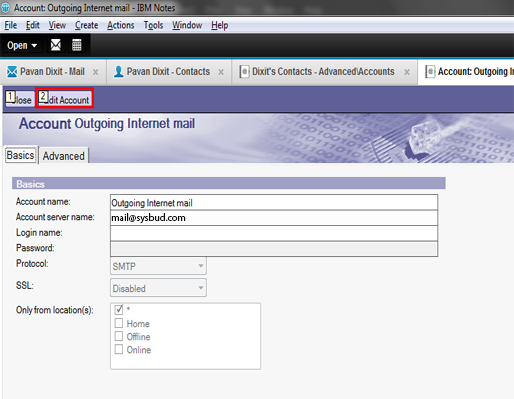Click the Pavan Dixit - Contacts person icon
This screenshot has height=399, width=514.
coord(118,72)
